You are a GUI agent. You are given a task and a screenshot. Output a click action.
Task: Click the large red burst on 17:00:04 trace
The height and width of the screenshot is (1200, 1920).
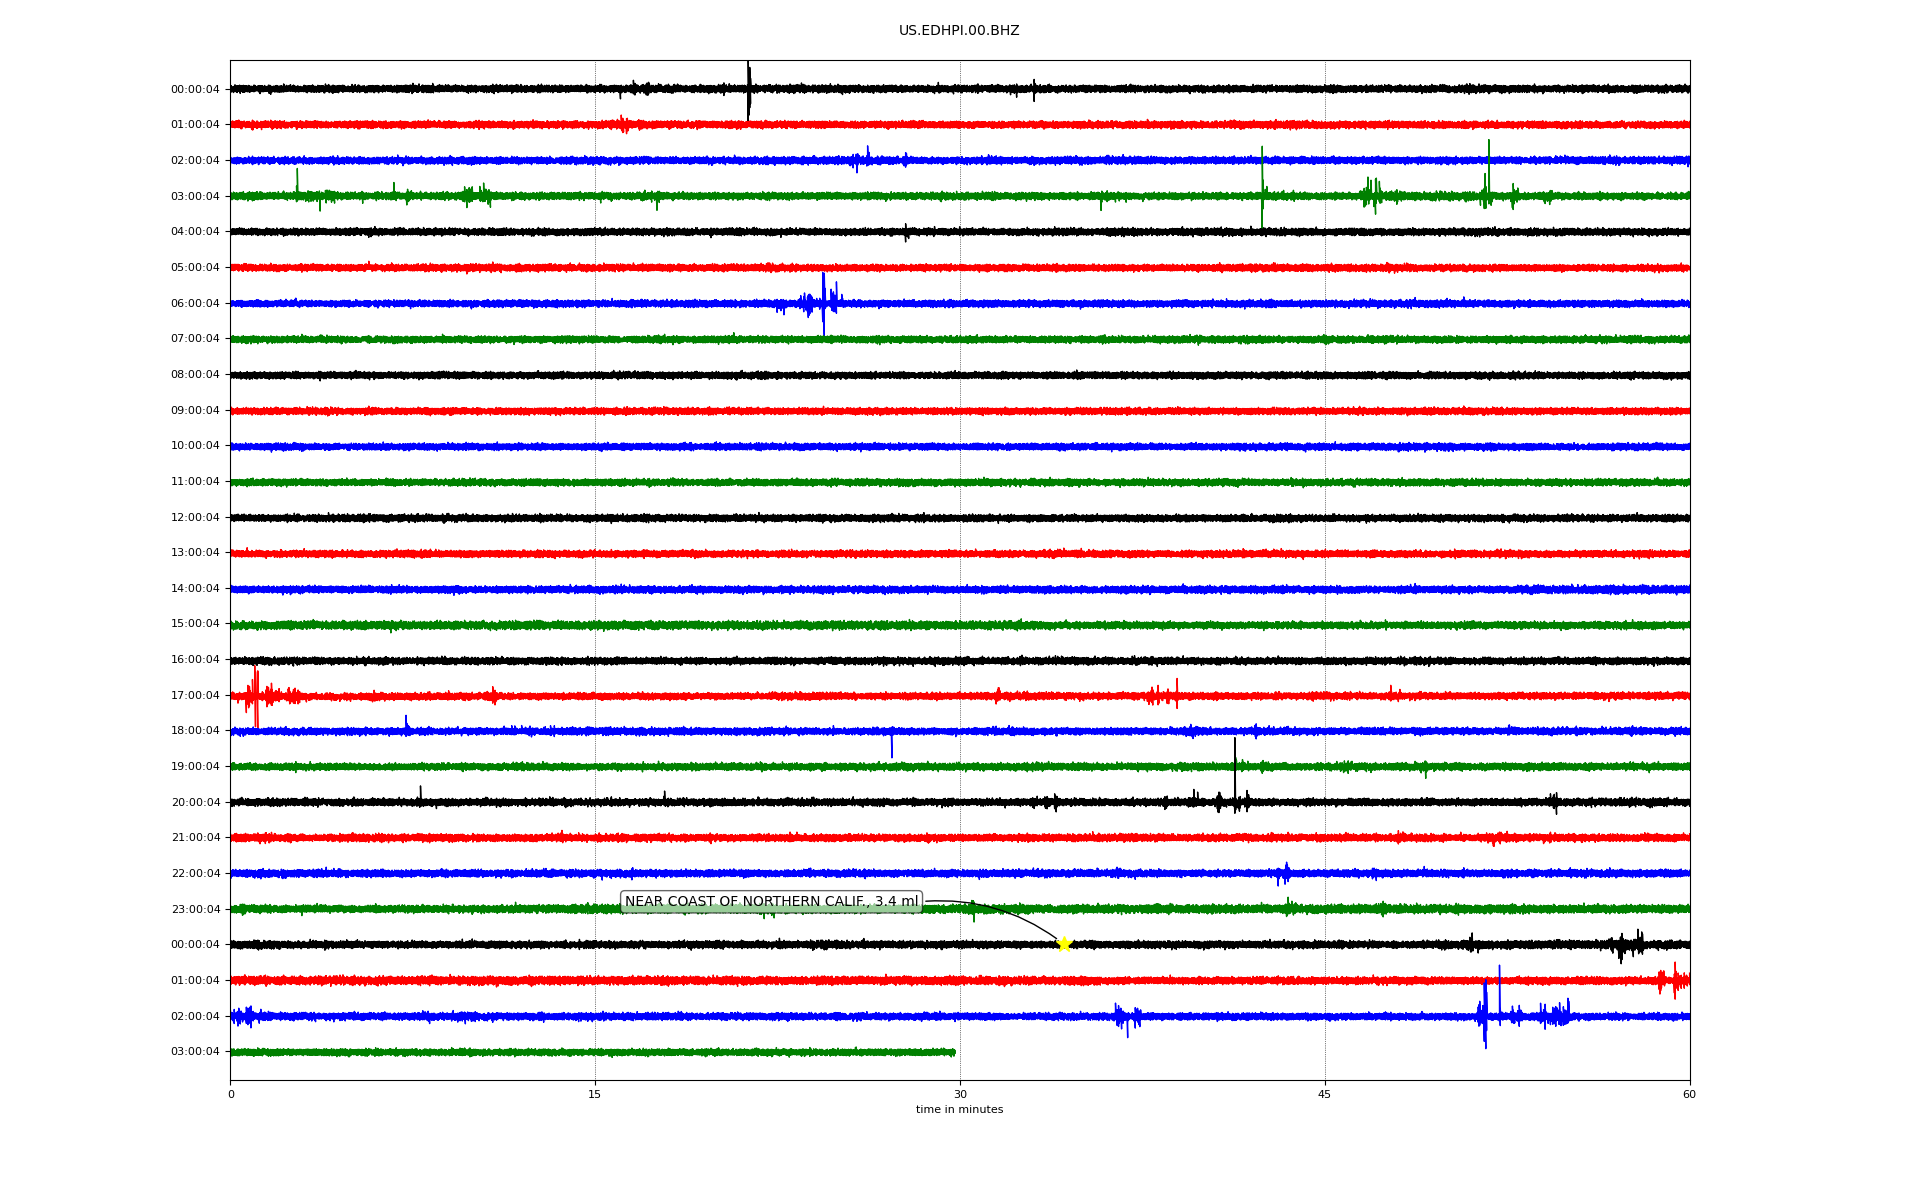[x=255, y=695]
